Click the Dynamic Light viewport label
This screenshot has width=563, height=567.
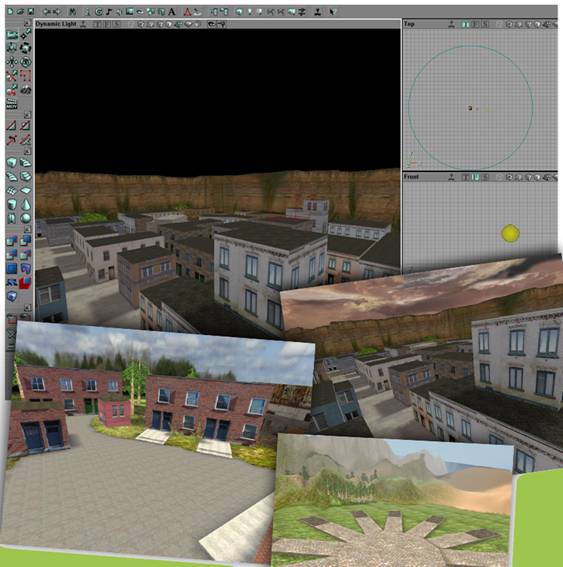[x=56, y=24]
